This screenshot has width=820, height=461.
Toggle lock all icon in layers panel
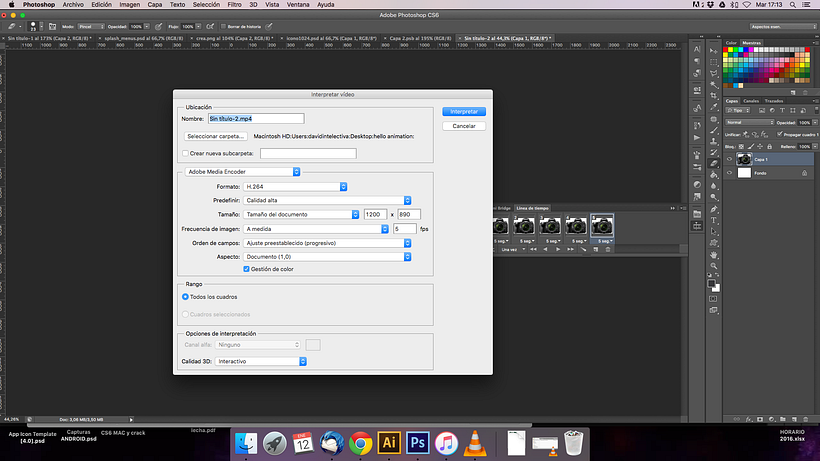(769, 146)
